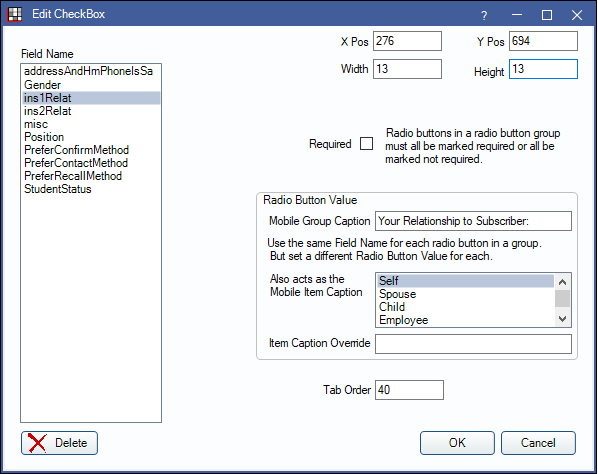Click radio value list scroll down arrow

(x=562, y=319)
